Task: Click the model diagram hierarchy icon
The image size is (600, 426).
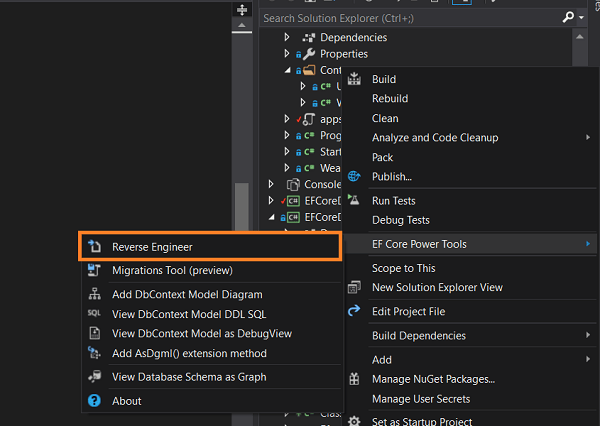Action: [95, 294]
